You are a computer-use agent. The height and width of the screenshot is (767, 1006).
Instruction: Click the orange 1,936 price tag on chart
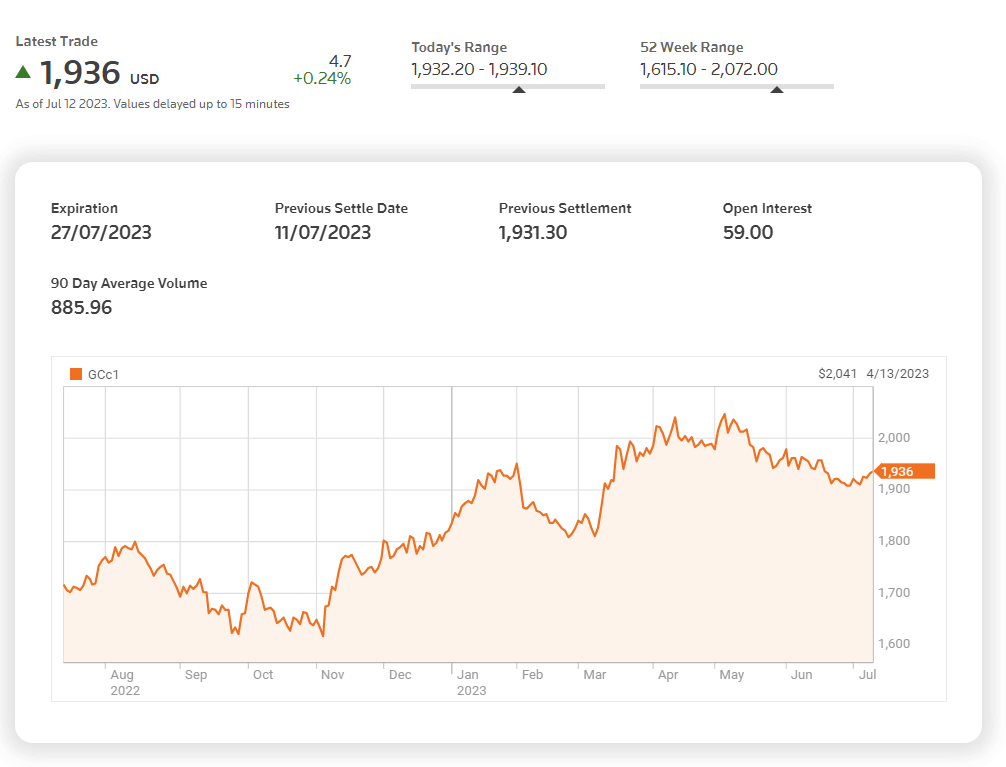pyautogui.click(x=904, y=471)
